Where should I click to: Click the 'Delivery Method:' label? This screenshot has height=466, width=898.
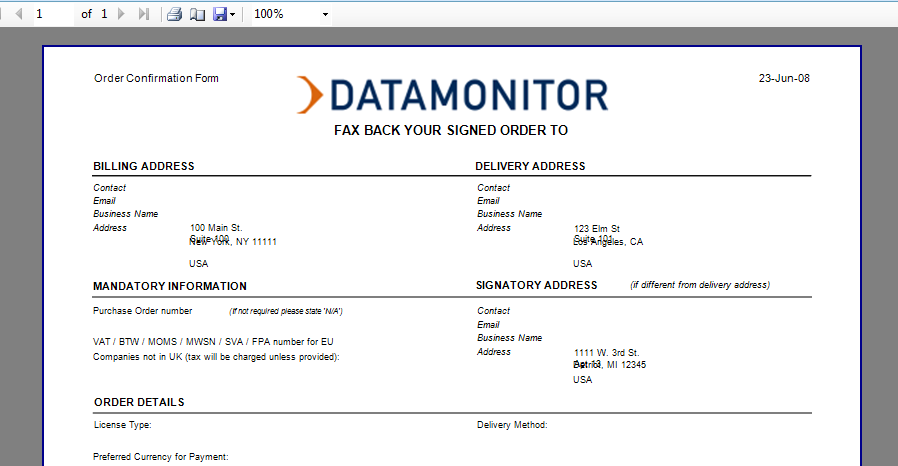(x=512, y=425)
